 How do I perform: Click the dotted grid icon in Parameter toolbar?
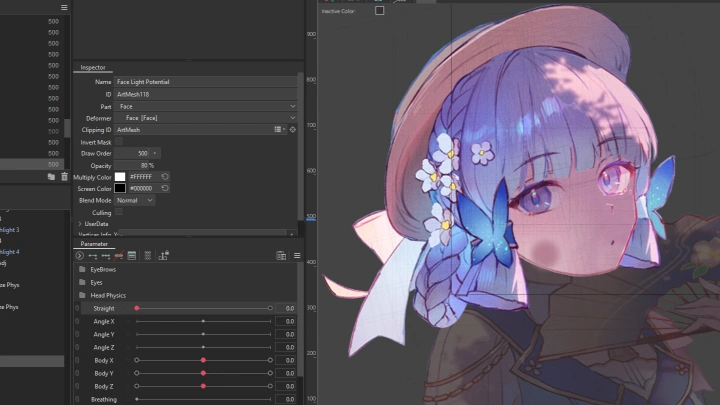pos(148,256)
